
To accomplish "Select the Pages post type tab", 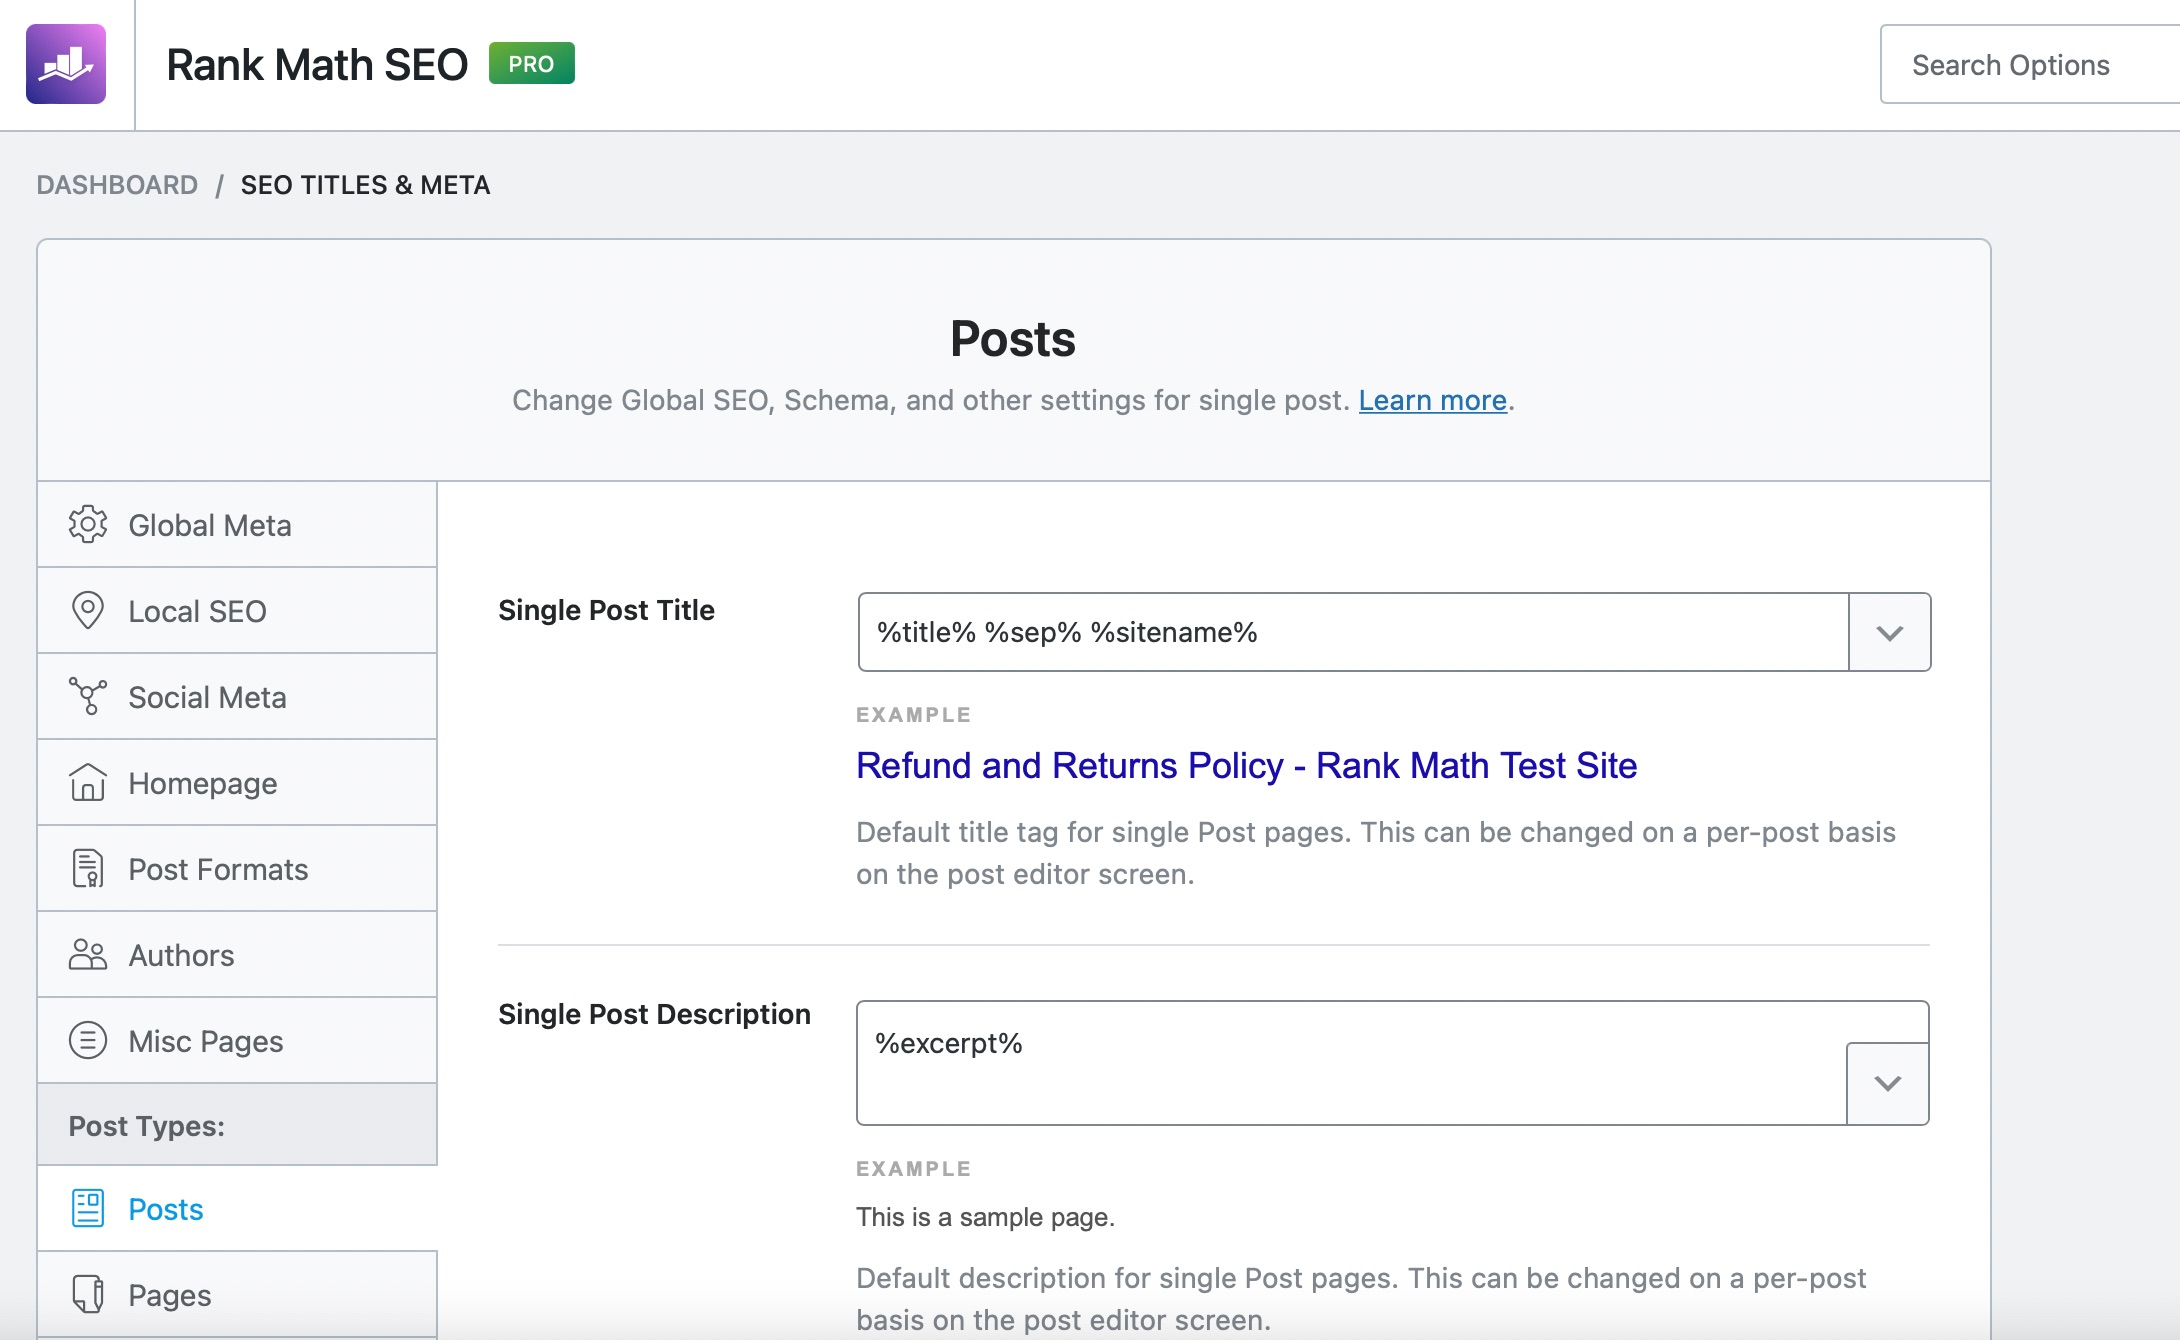I will pos(237,1295).
